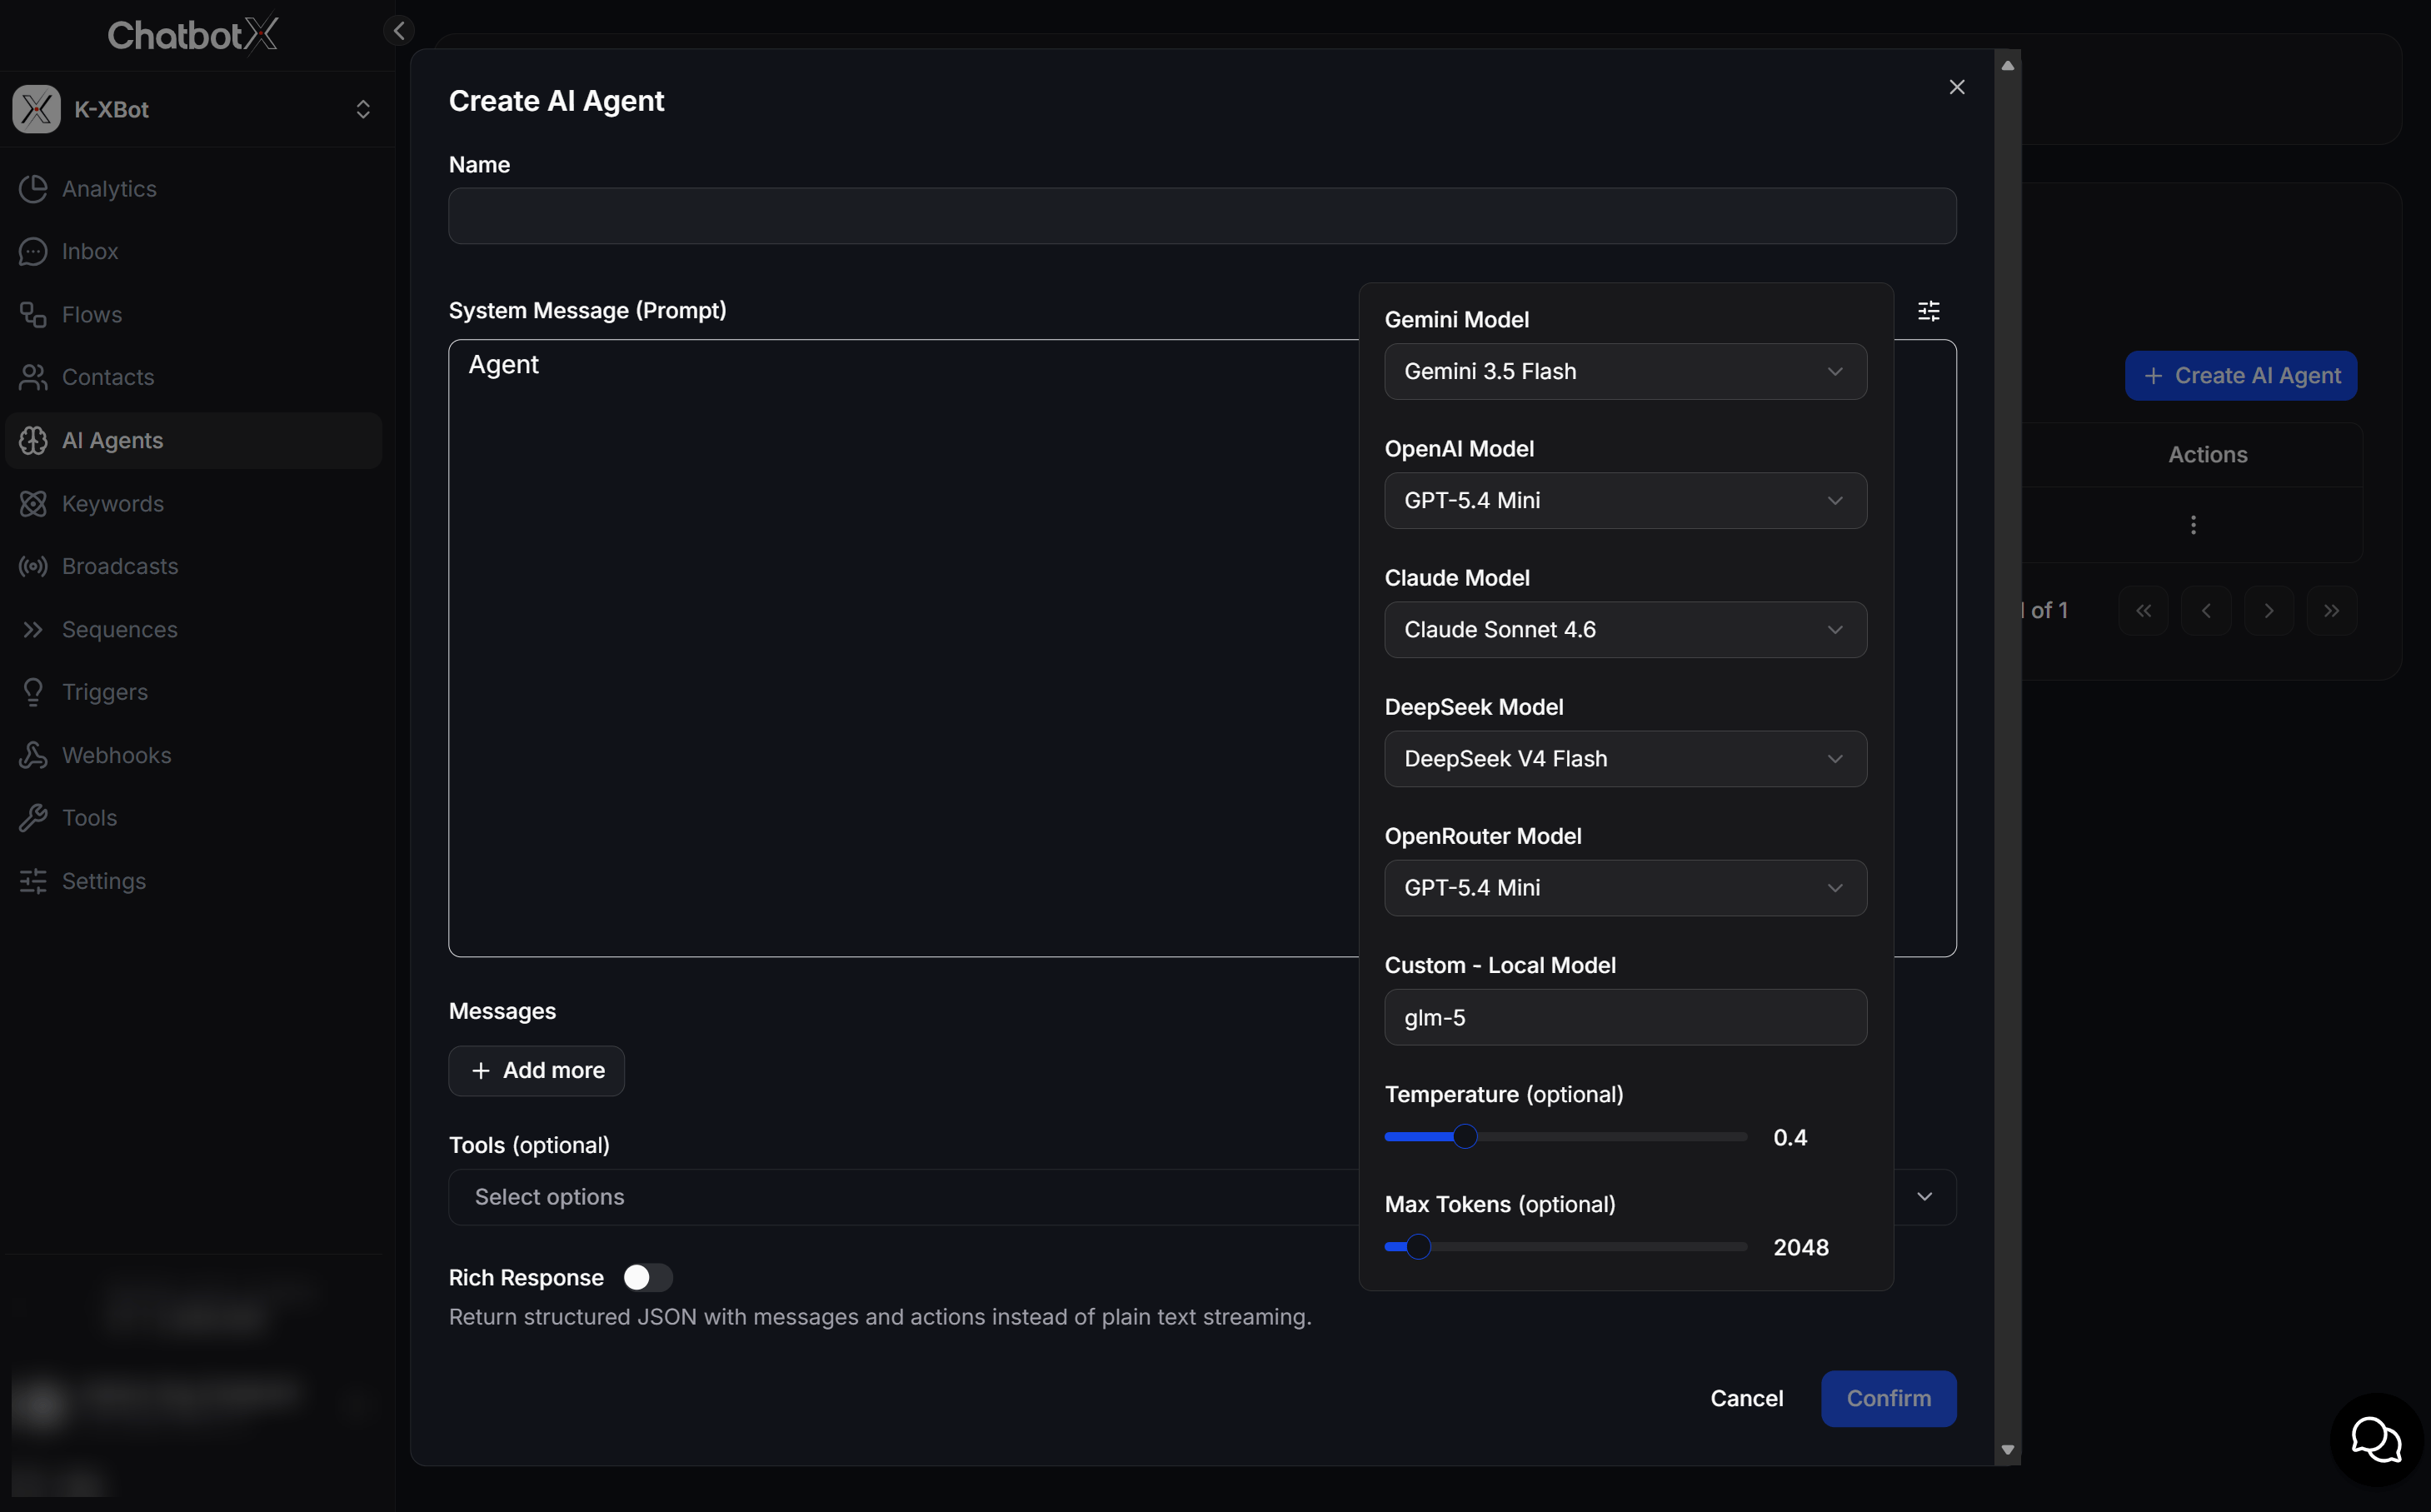The height and width of the screenshot is (1512, 2431).
Task: Click the Webhooks icon in sidebar
Action: (33, 756)
